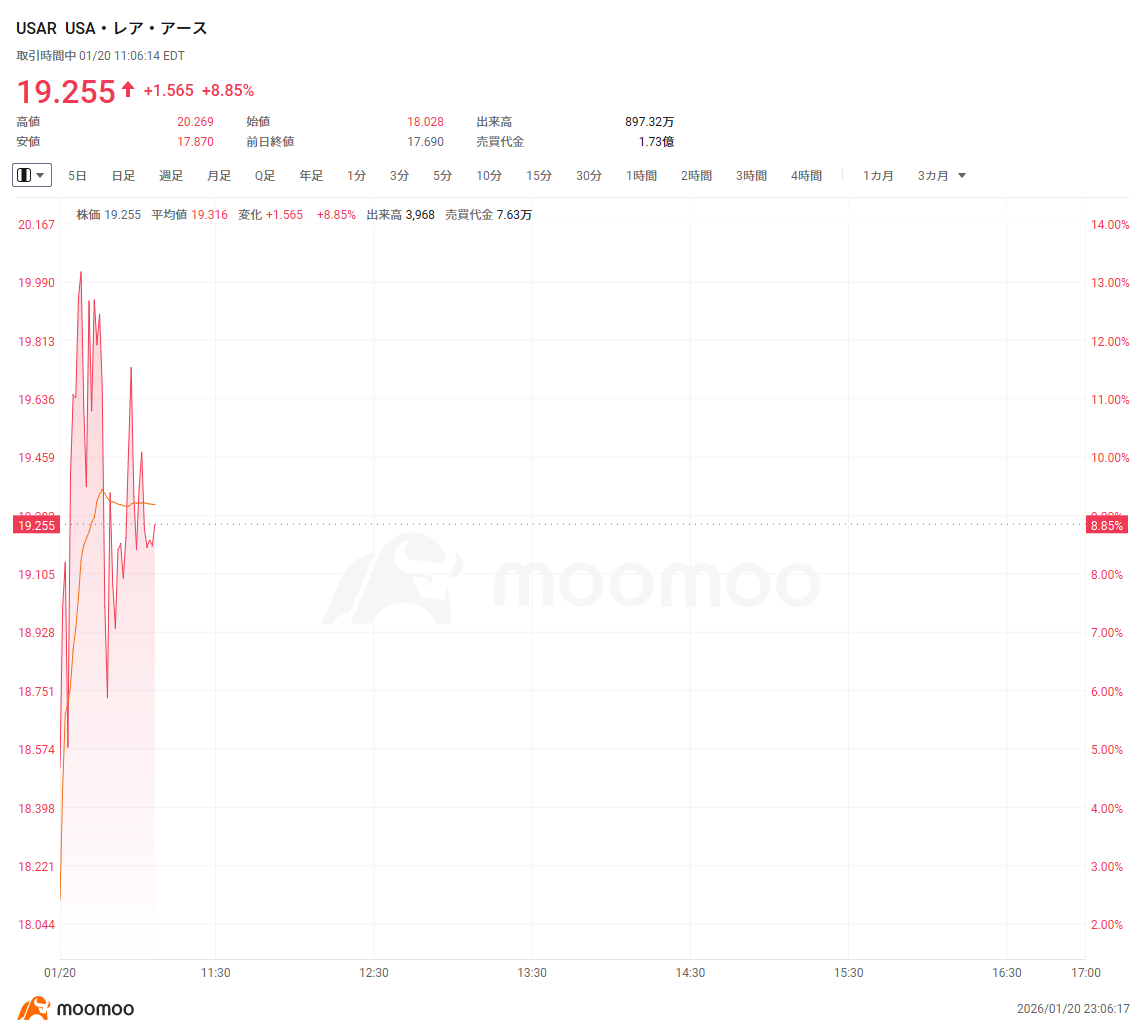1146x1035 pixels.
Task: Pick the 5分 interval
Action: [x=443, y=176]
